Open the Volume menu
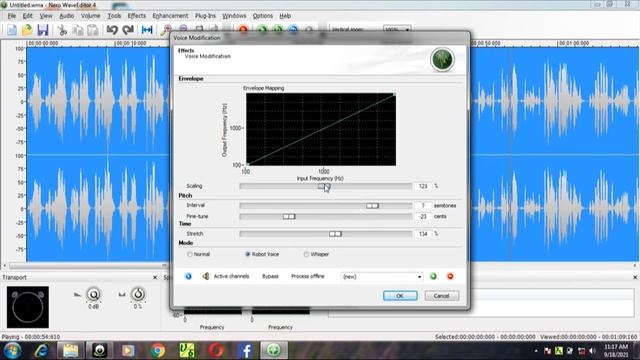The image size is (640, 360). pos(90,16)
